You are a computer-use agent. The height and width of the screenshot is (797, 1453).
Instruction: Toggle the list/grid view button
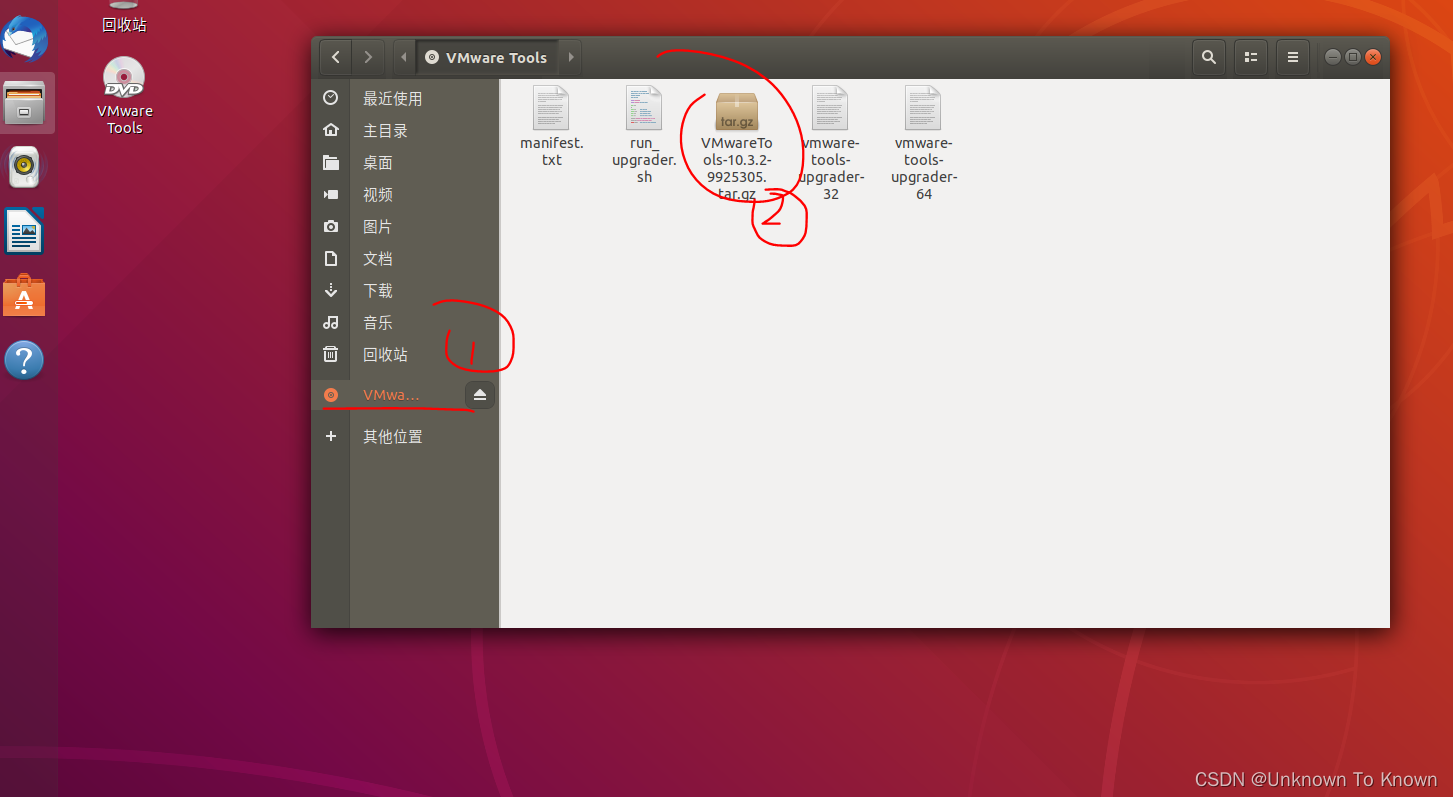(1251, 57)
